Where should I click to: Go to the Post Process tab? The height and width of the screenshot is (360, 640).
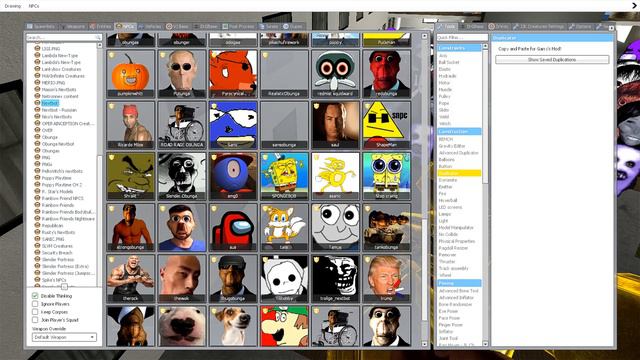click(x=239, y=27)
